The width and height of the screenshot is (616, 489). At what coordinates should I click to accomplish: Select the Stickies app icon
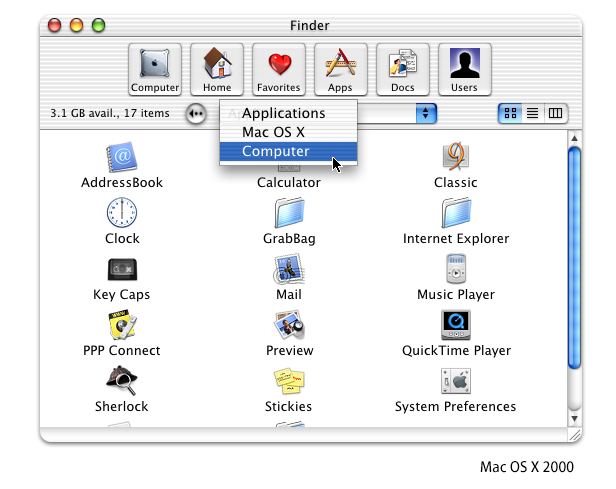[x=289, y=381]
